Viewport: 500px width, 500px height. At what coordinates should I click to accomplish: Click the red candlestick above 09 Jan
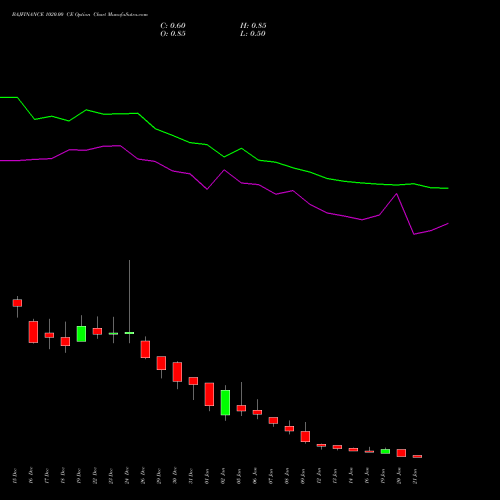pyautogui.click(x=305, y=436)
